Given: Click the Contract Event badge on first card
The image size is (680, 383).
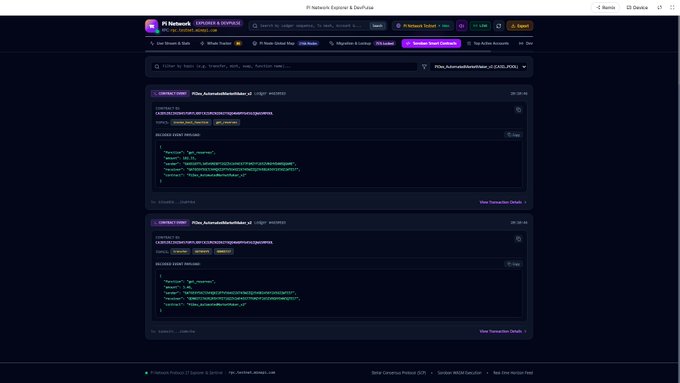Looking at the screenshot, I should coord(170,94).
